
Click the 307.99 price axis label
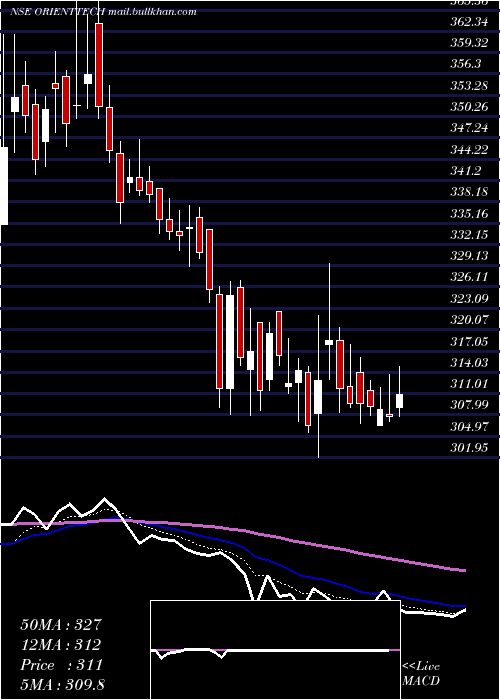[469, 405]
